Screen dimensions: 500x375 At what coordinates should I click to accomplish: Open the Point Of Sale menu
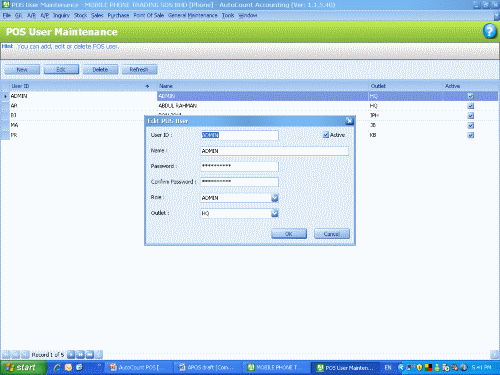[x=149, y=15]
